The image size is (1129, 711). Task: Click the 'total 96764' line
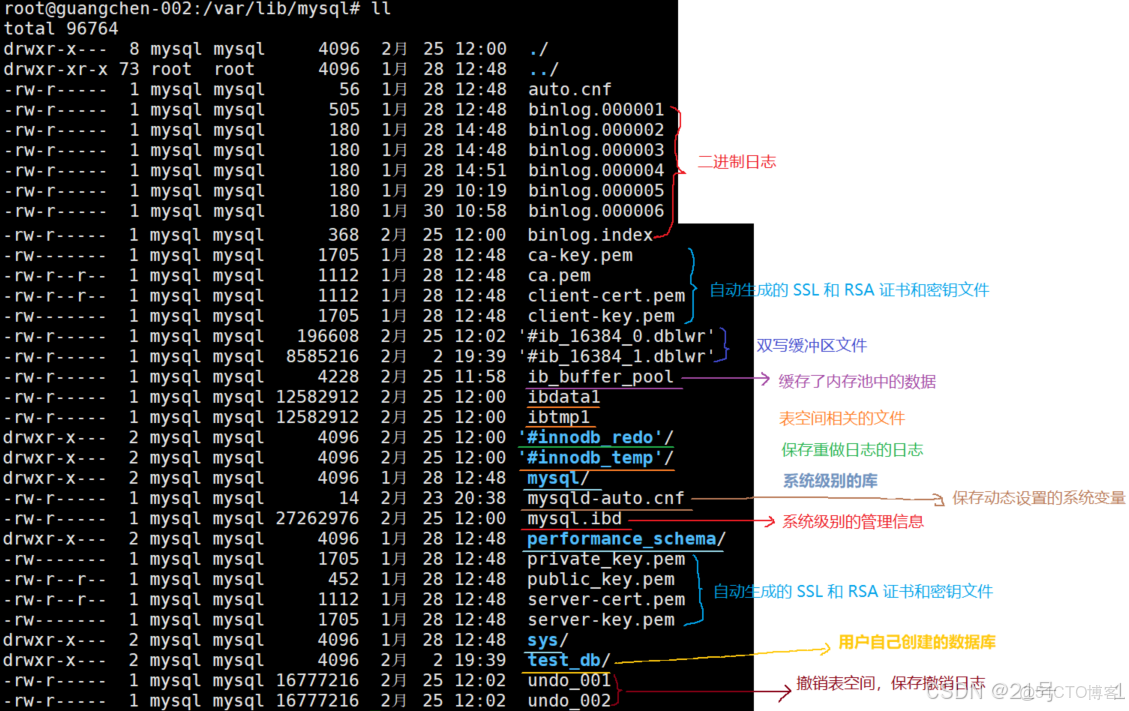[x=60, y=28]
